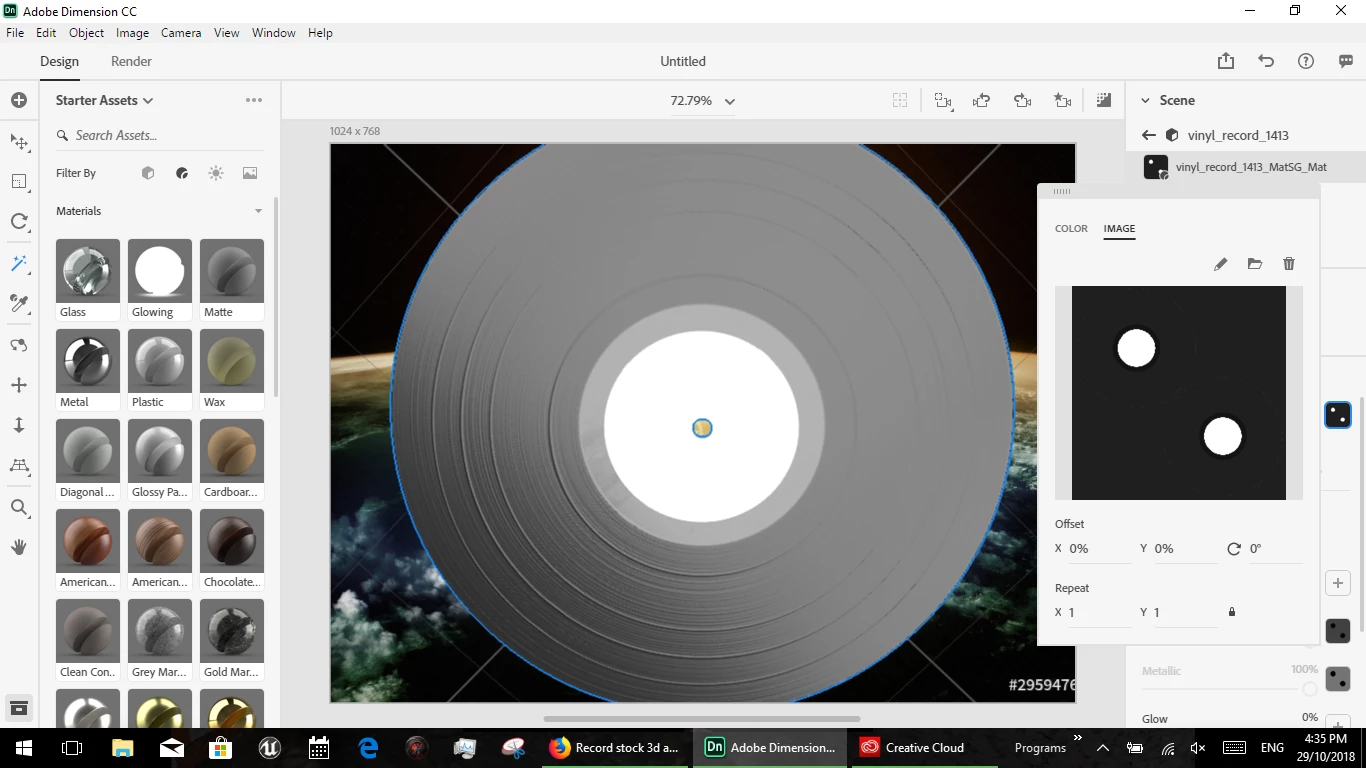The width and height of the screenshot is (1366, 768).
Task: Click the Metallic slider handle
Action: (x=1310, y=688)
